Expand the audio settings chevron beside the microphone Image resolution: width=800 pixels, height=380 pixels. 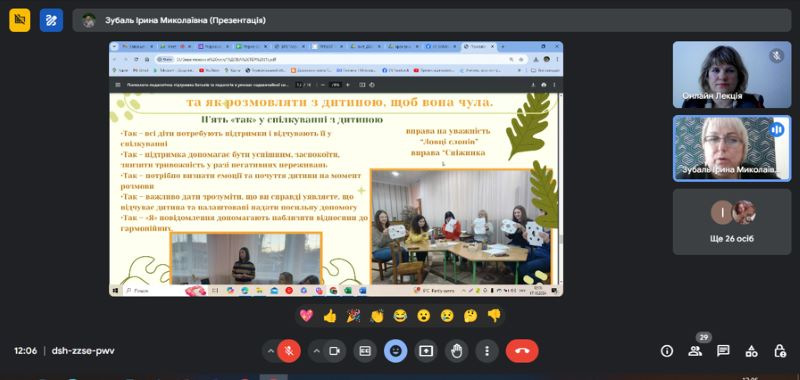[270, 351]
